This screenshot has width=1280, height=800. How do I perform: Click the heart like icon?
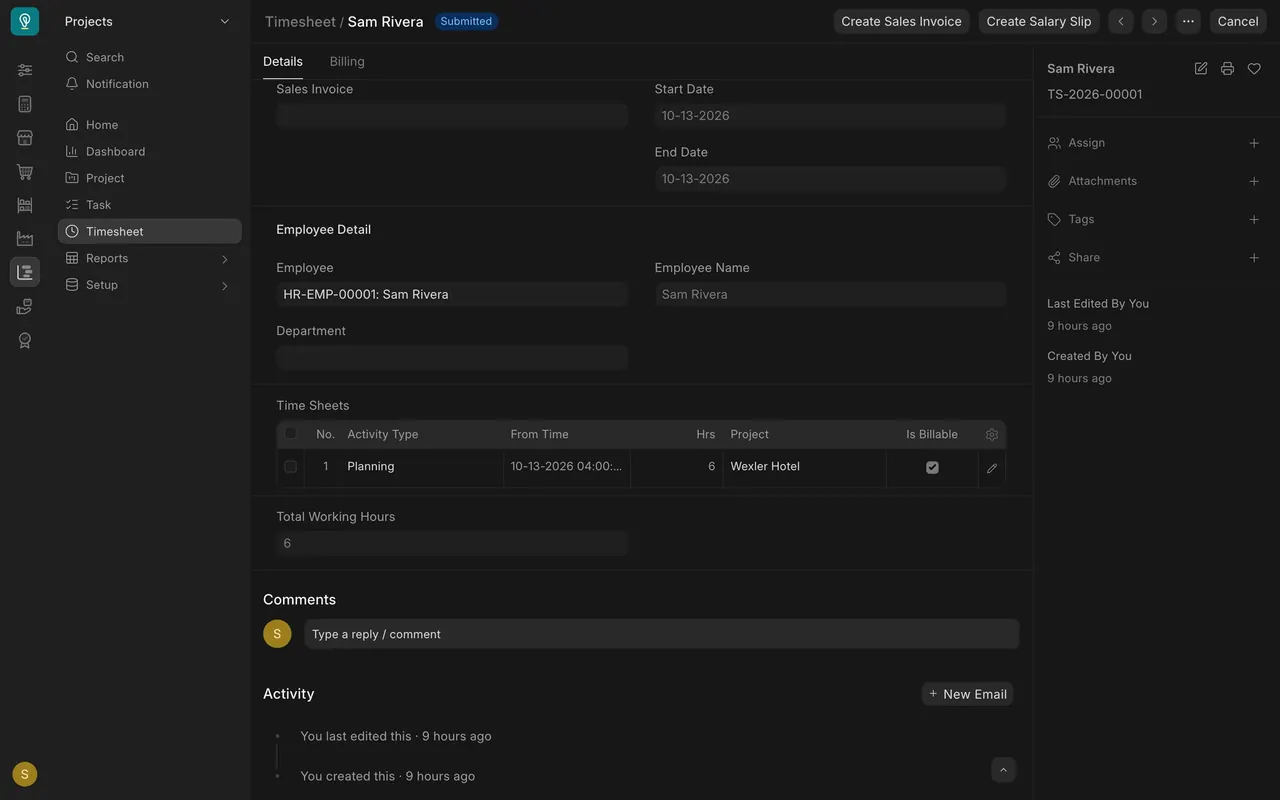[1254, 68]
